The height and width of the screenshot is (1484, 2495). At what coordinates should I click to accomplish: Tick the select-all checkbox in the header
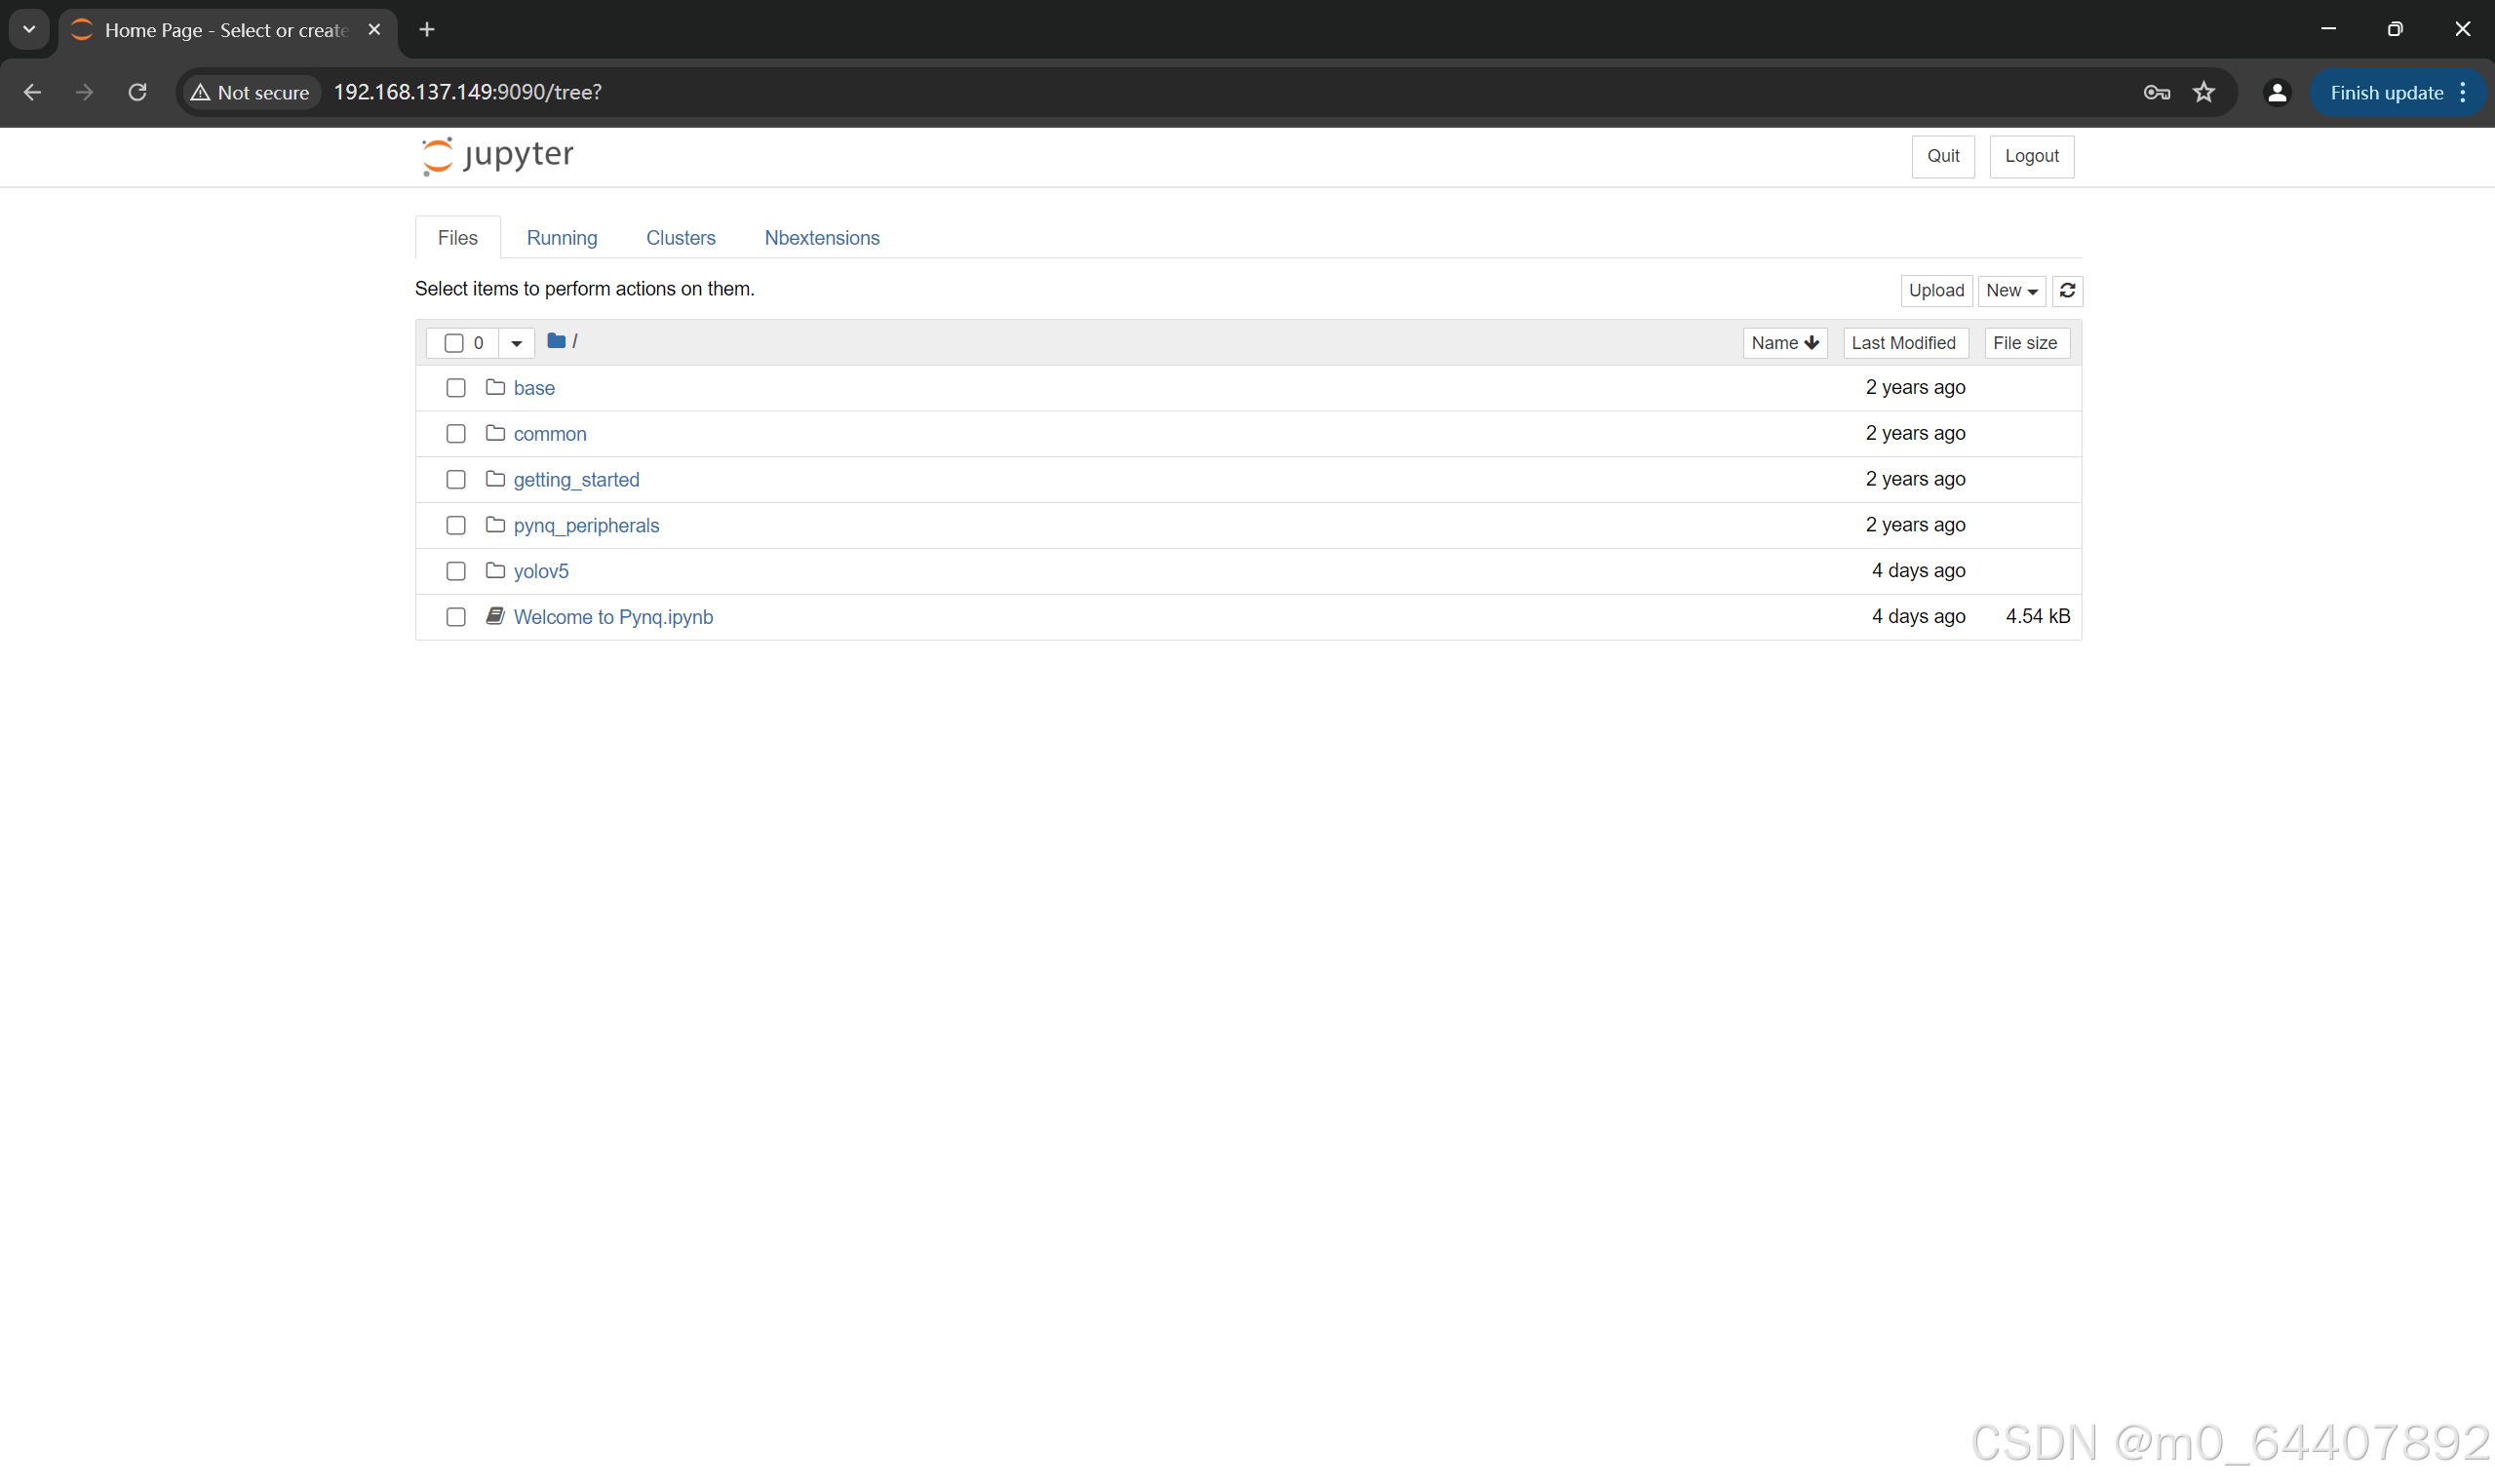point(454,343)
